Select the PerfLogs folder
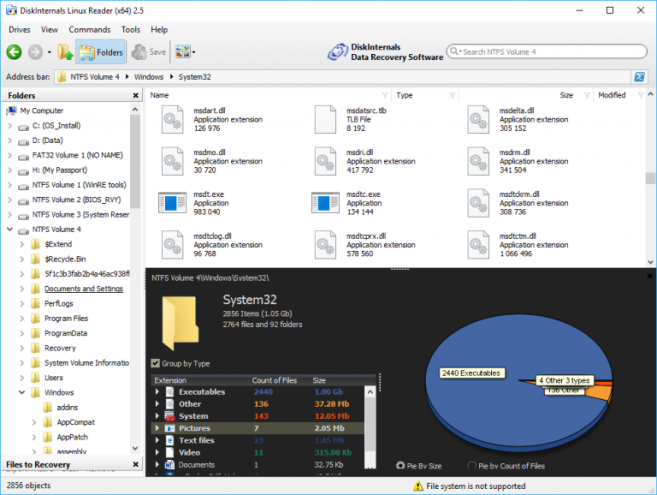Screen dimensions: 657x495 [59, 303]
